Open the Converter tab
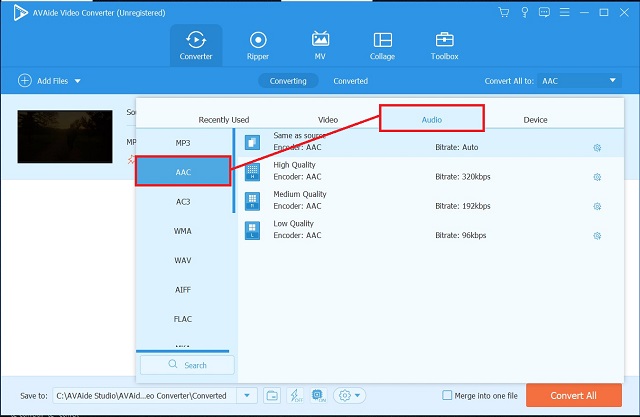 click(196, 45)
